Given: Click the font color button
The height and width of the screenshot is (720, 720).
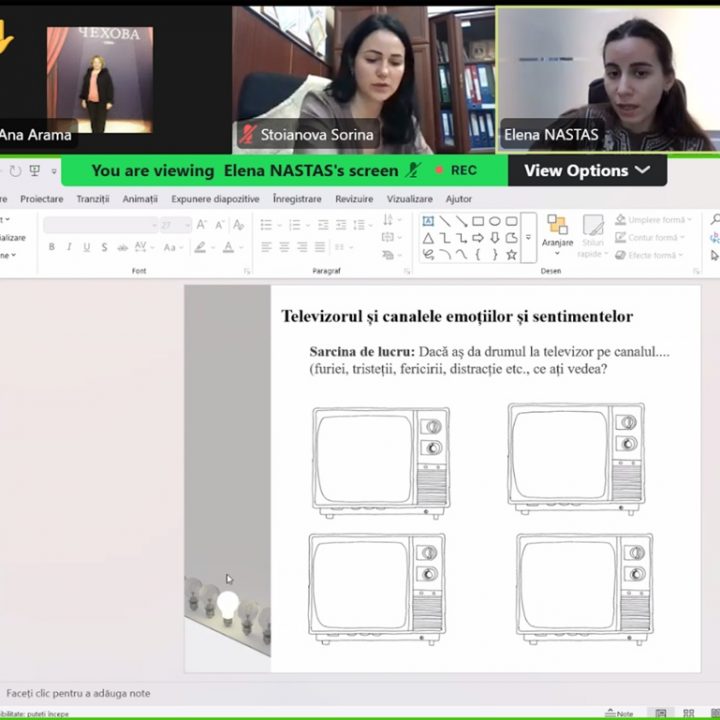Looking at the screenshot, I should pyautogui.click(x=229, y=247).
